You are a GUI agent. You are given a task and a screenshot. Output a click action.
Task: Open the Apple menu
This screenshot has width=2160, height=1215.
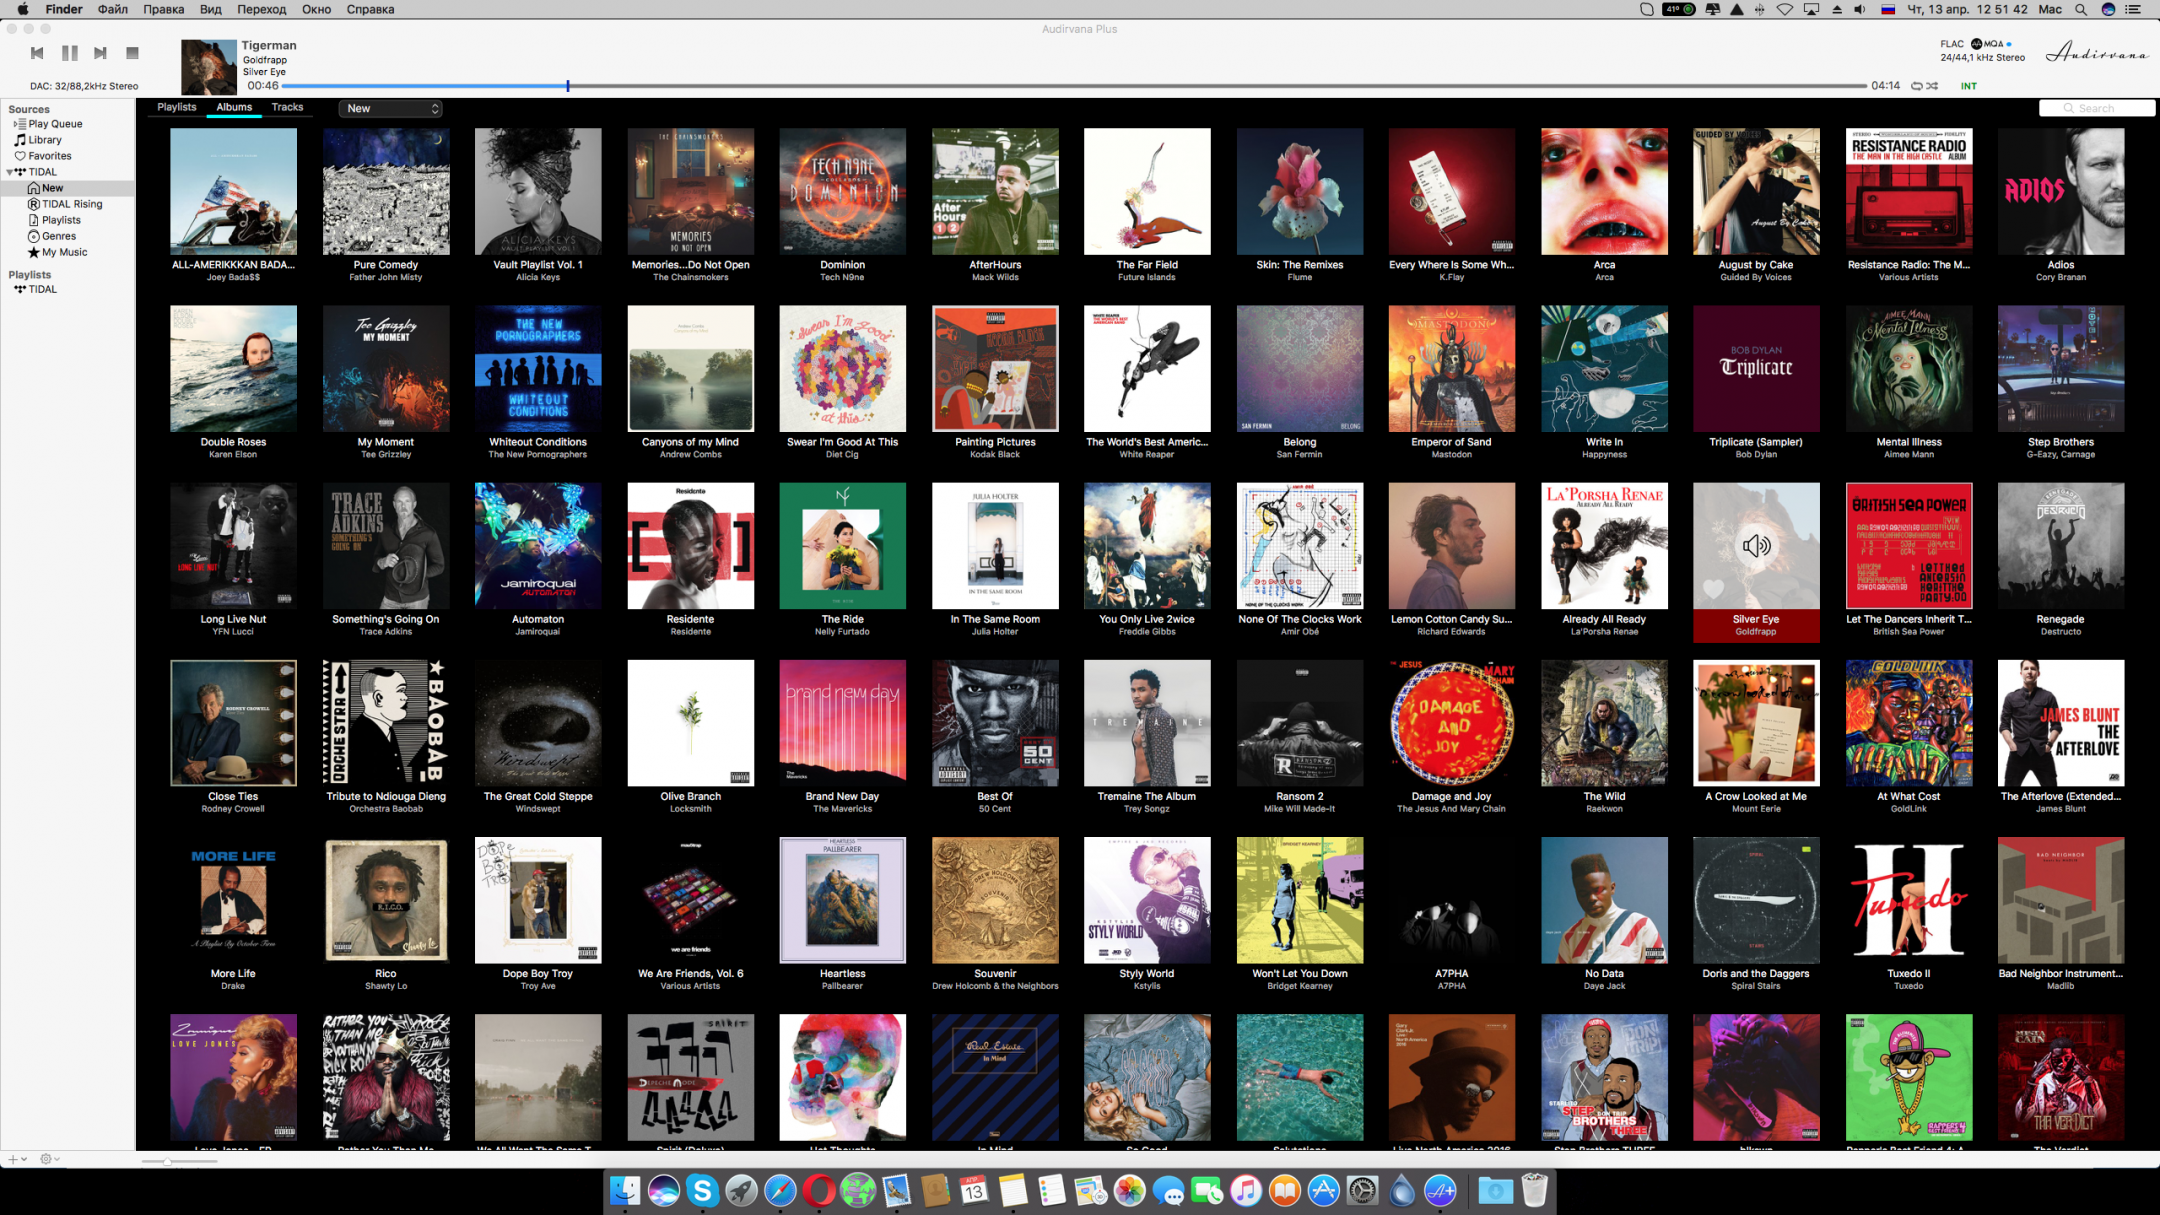22,9
